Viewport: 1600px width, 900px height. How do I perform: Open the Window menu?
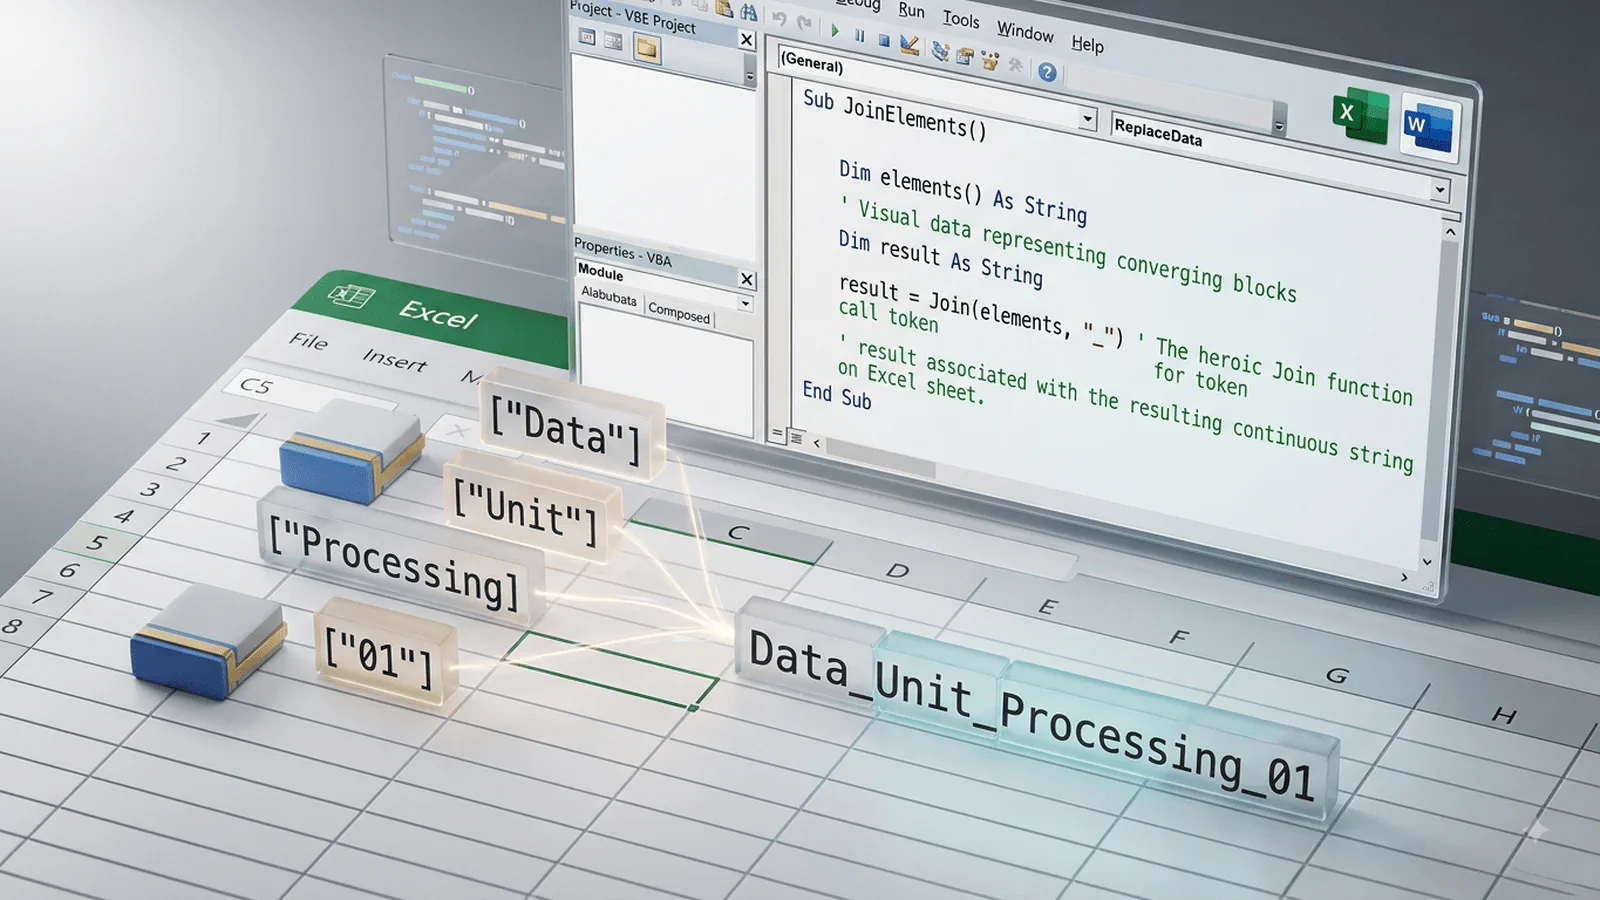click(1025, 31)
